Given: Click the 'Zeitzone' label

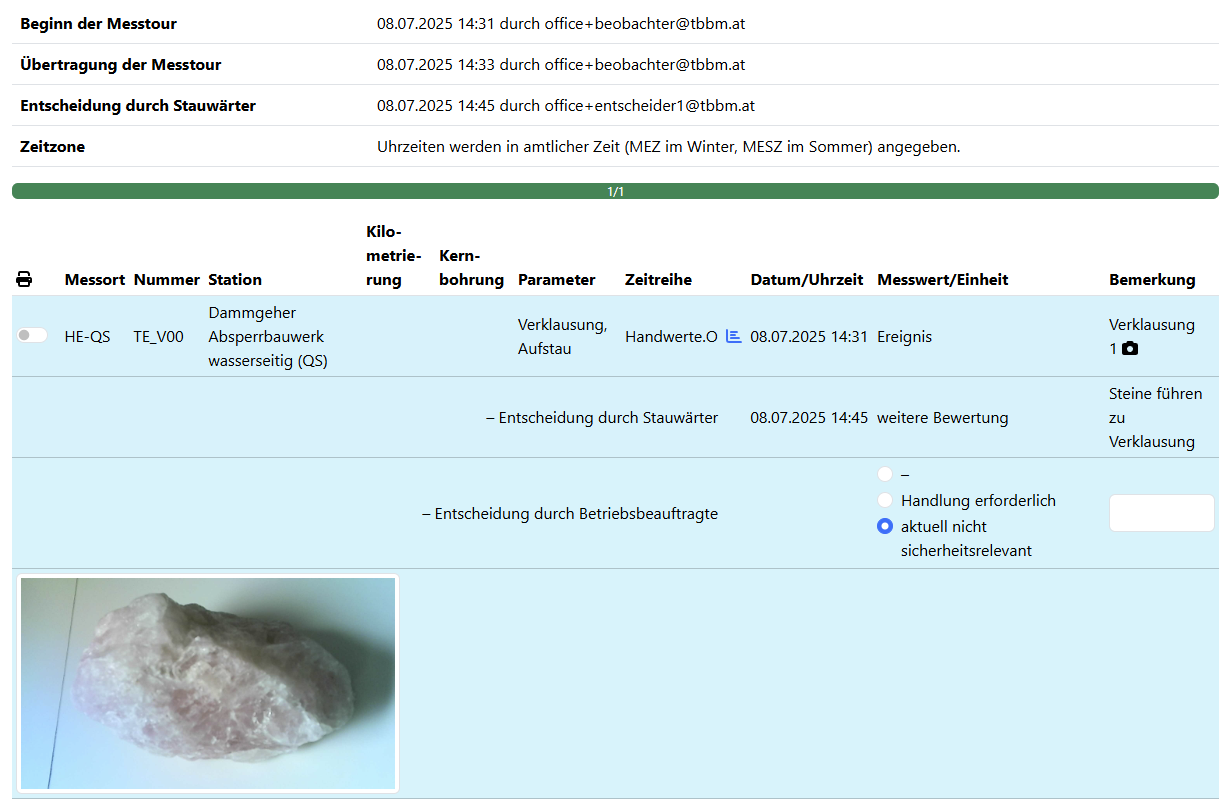Looking at the screenshot, I should coord(52,146).
